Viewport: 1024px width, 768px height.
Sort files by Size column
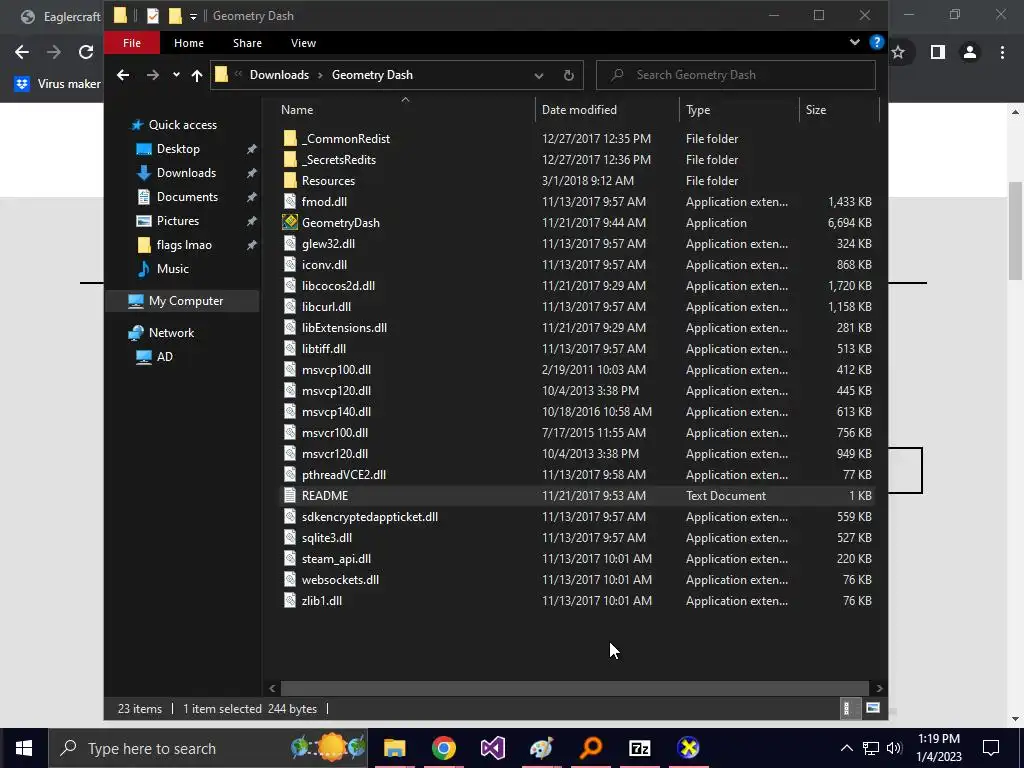pos(815,110)
